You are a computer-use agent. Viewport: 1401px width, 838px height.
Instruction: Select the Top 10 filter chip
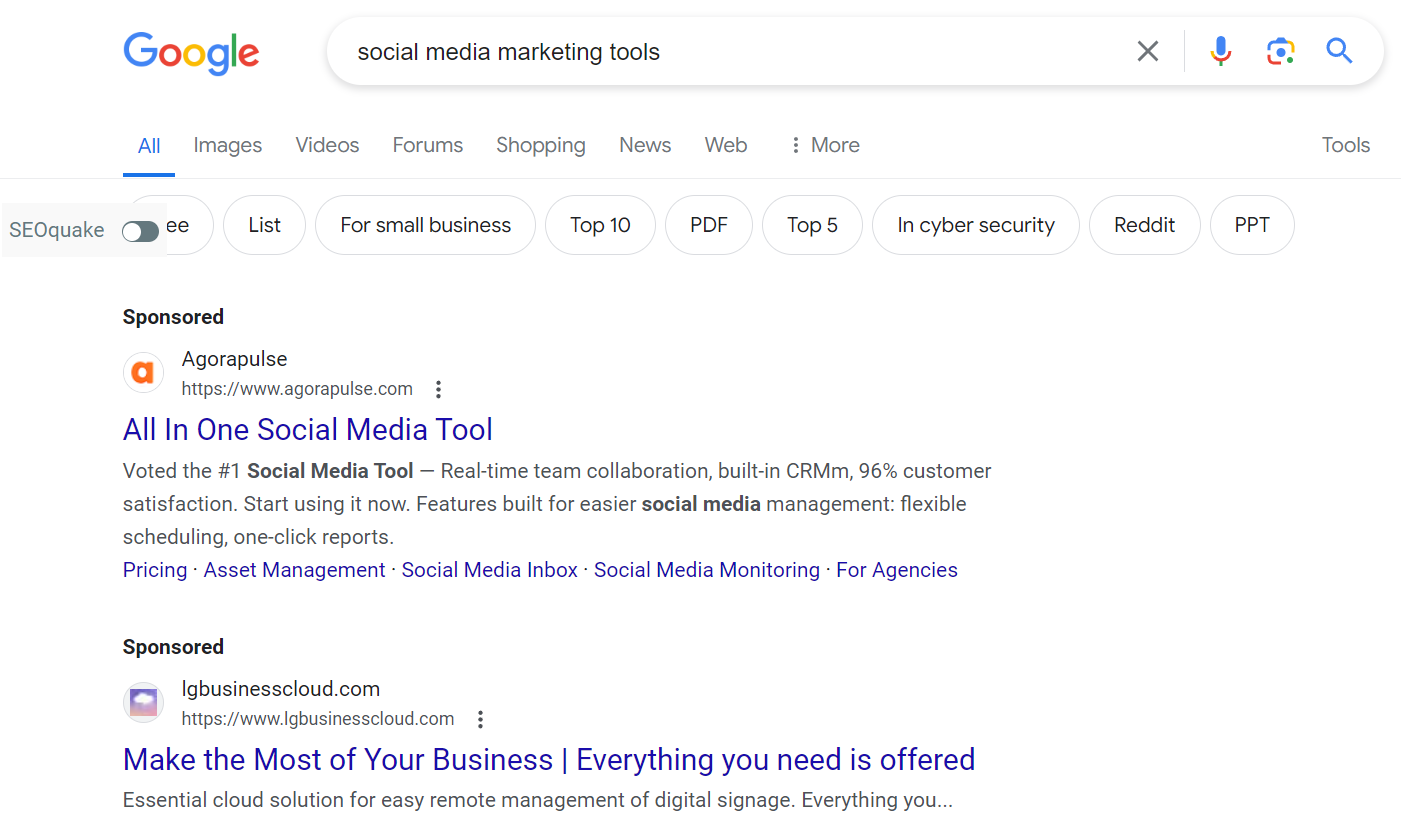600,225
